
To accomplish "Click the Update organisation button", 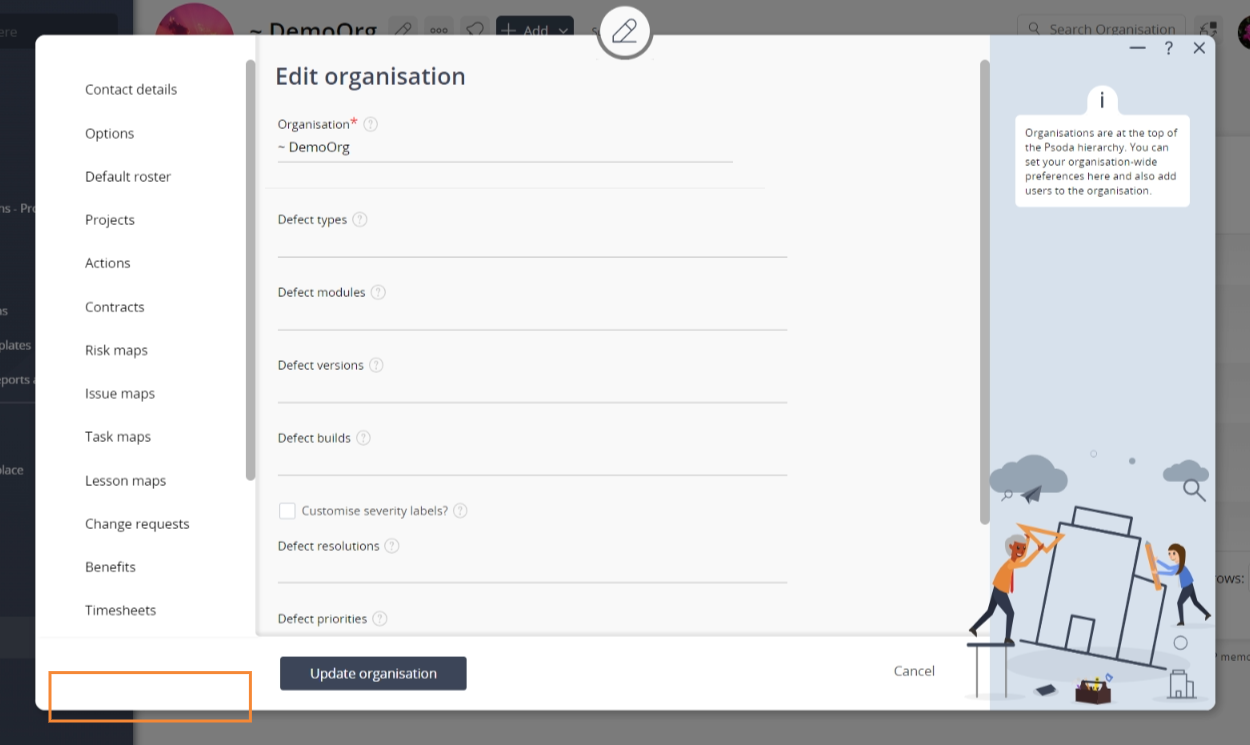I will (x=373, y=673).
